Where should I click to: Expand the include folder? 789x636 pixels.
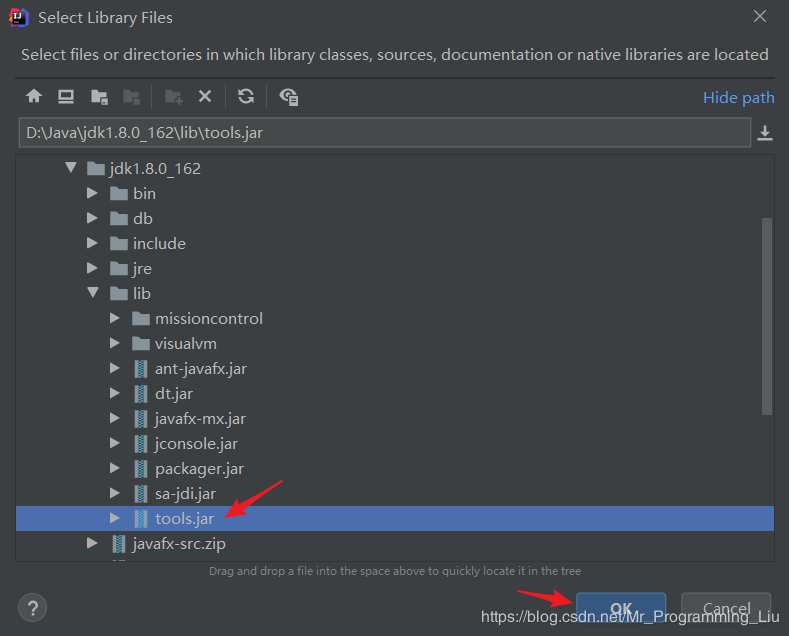click(x=92, y=243)
